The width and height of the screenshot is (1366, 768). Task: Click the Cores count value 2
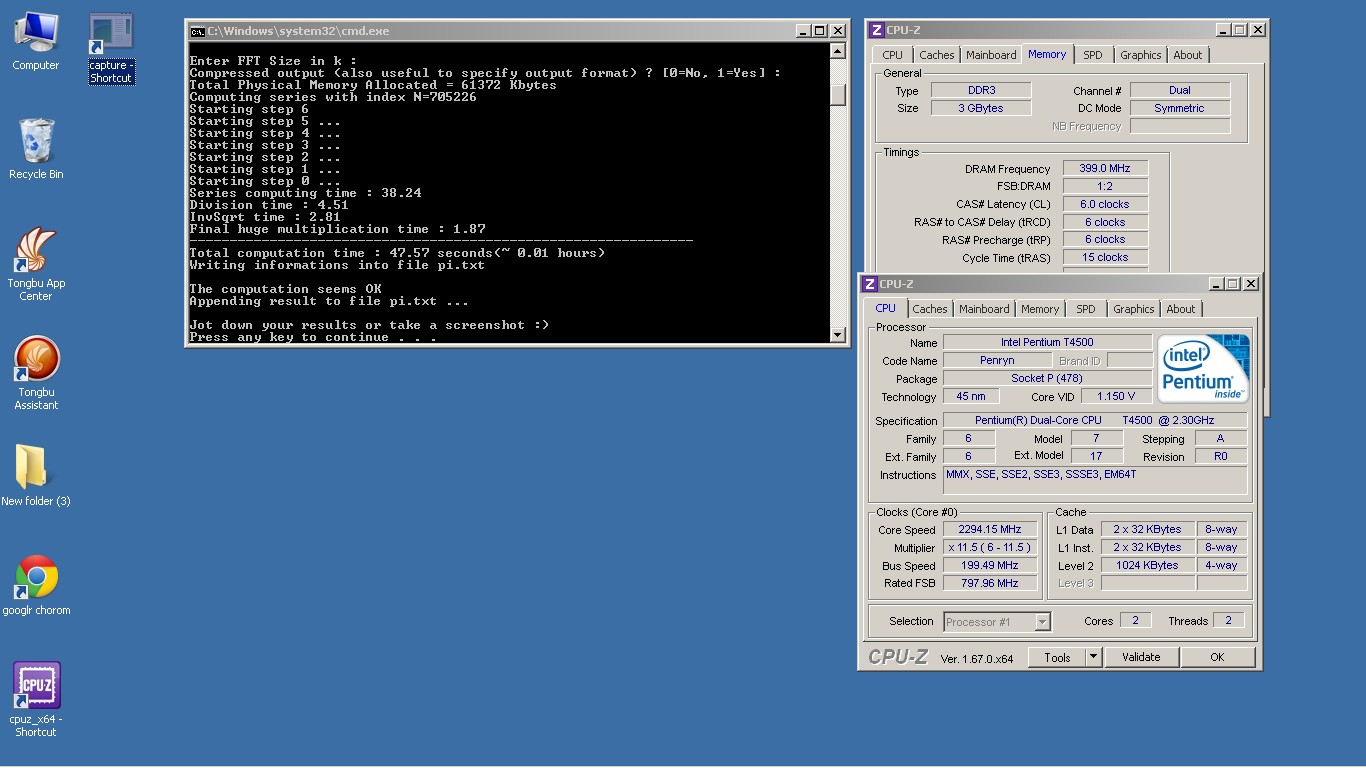point(1135,620)
